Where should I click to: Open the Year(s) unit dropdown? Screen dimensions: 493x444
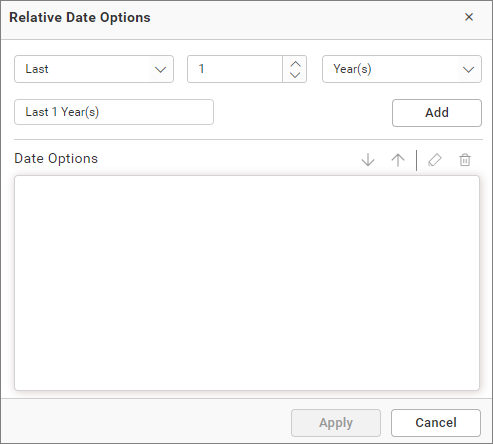(402, 69)
